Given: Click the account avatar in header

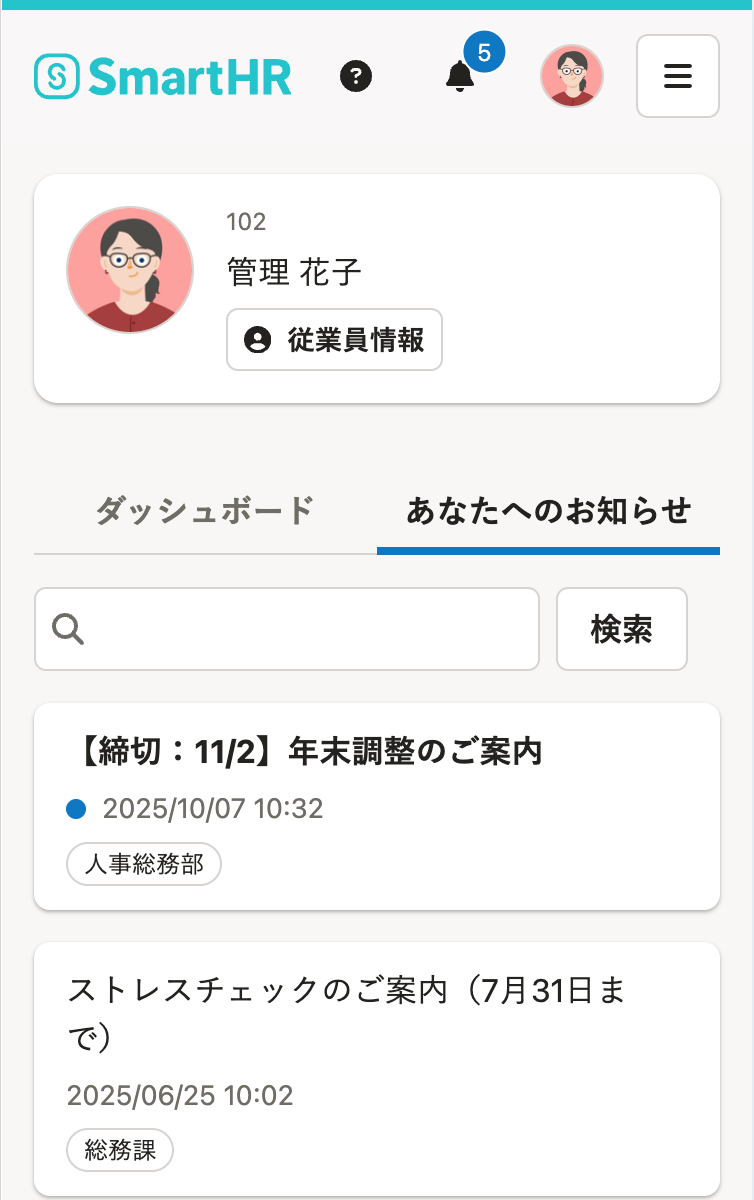Looking at the screenshot, I should [572, 76].
